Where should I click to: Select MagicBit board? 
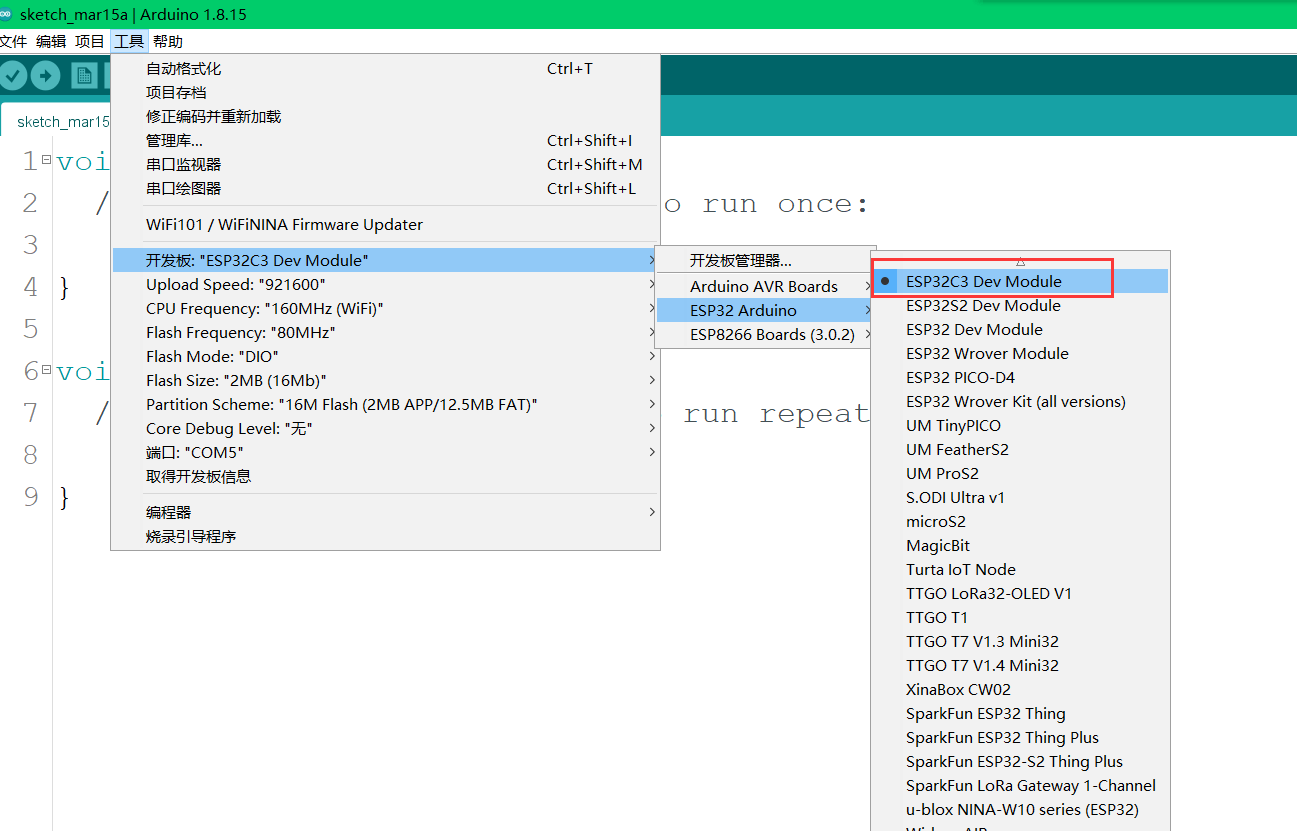(x=1020, y=546)
